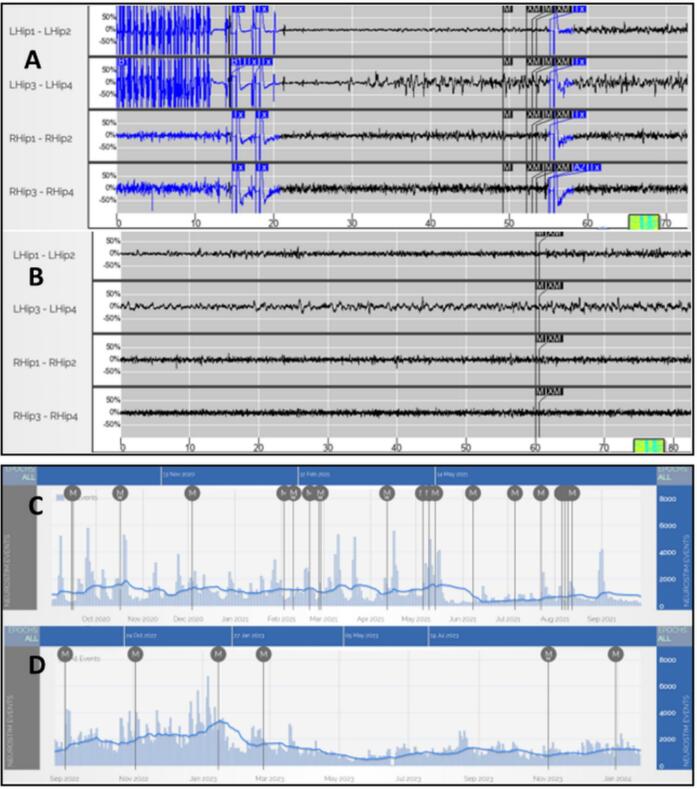The image size is (697, 789).
Task: Select the right EPOCHS ALL button in panel C
Action: click(674, 474)
